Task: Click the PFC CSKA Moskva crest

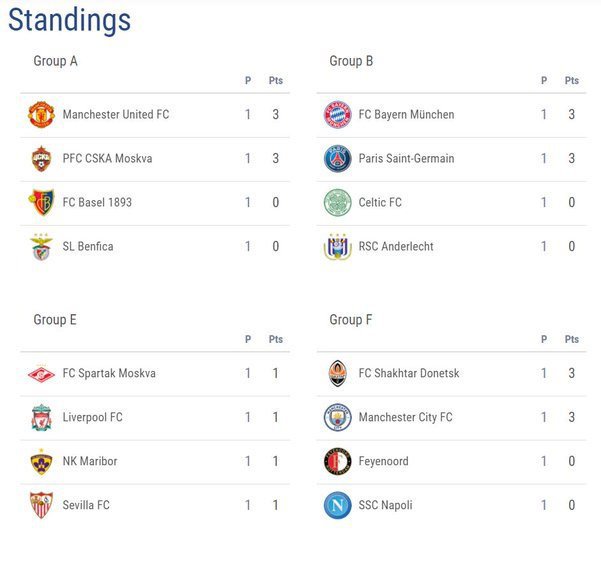Action: point(40,159)
